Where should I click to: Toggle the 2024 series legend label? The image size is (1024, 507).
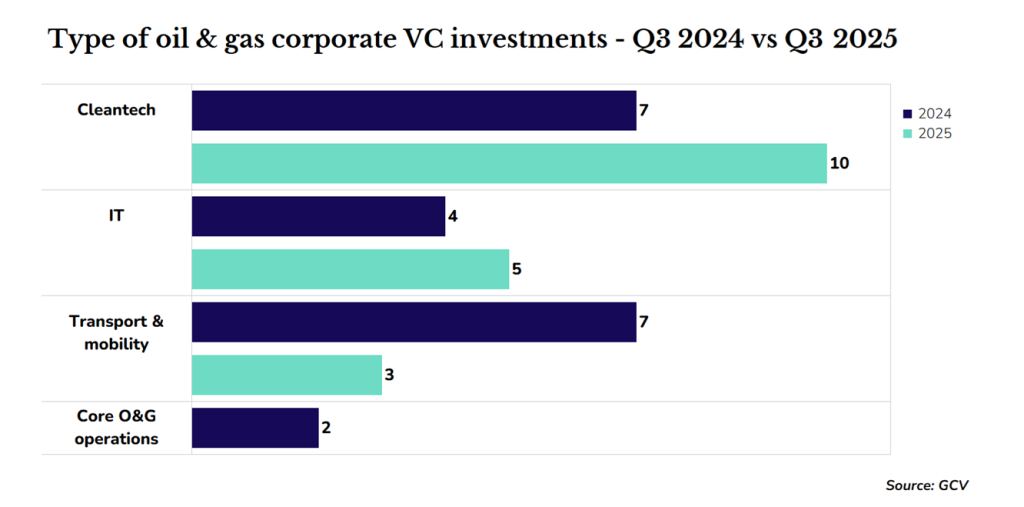[934, 114]
